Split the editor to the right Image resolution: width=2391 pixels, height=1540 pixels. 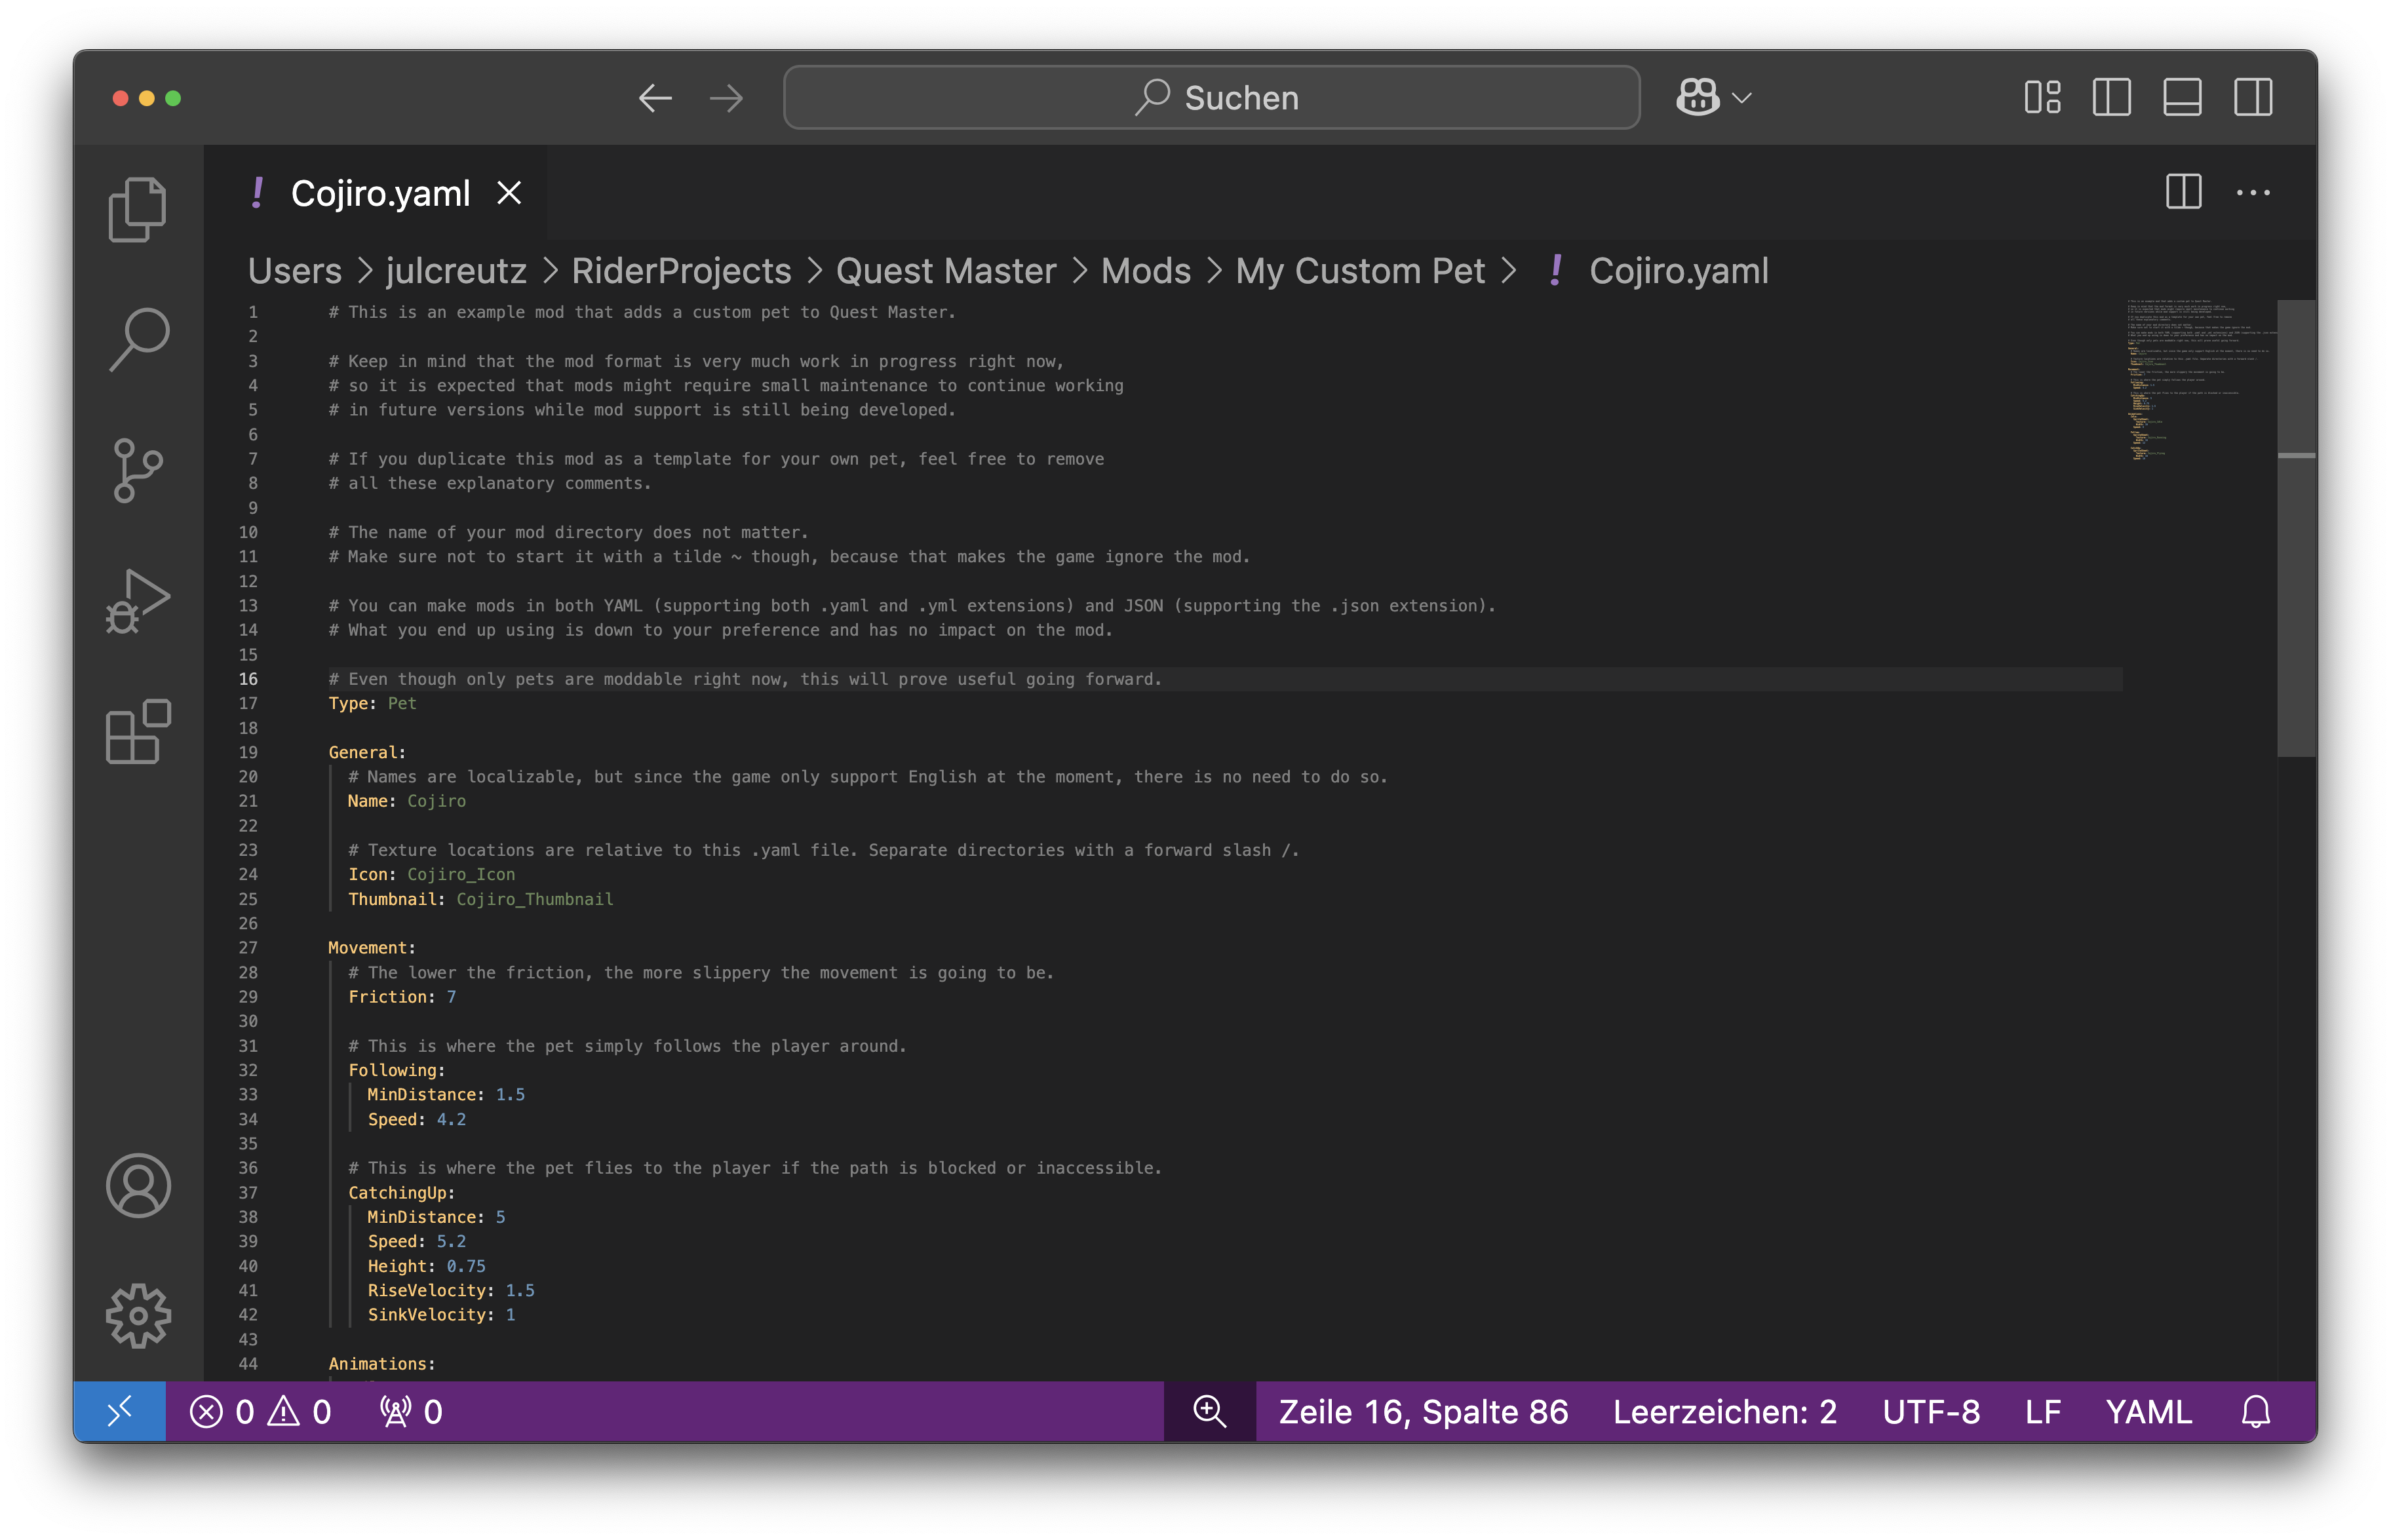2183,192
